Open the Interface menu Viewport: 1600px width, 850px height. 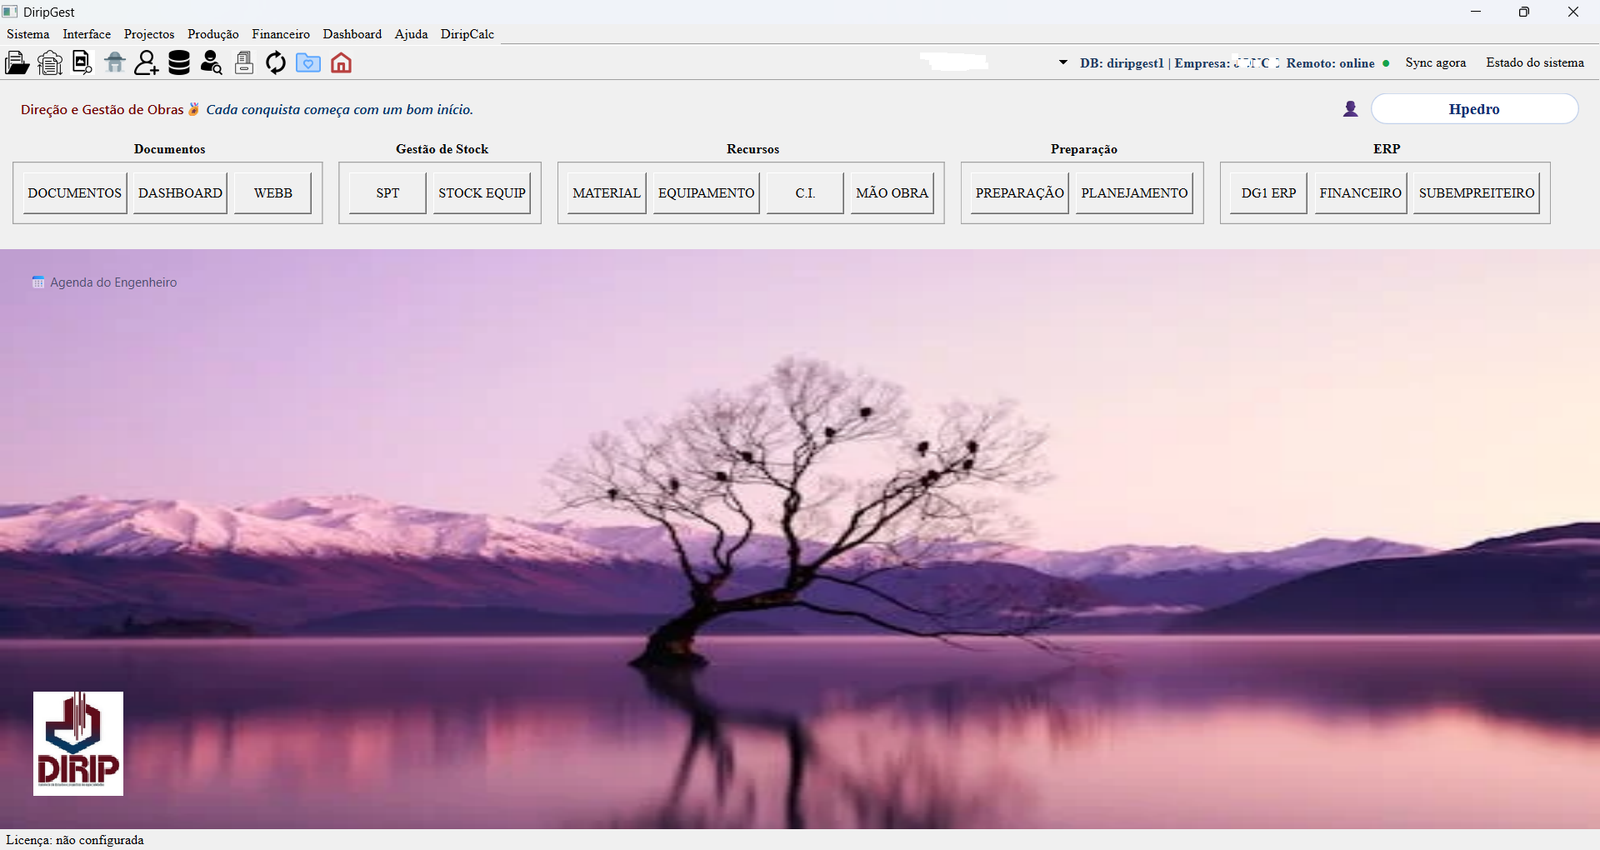[87, 34]
